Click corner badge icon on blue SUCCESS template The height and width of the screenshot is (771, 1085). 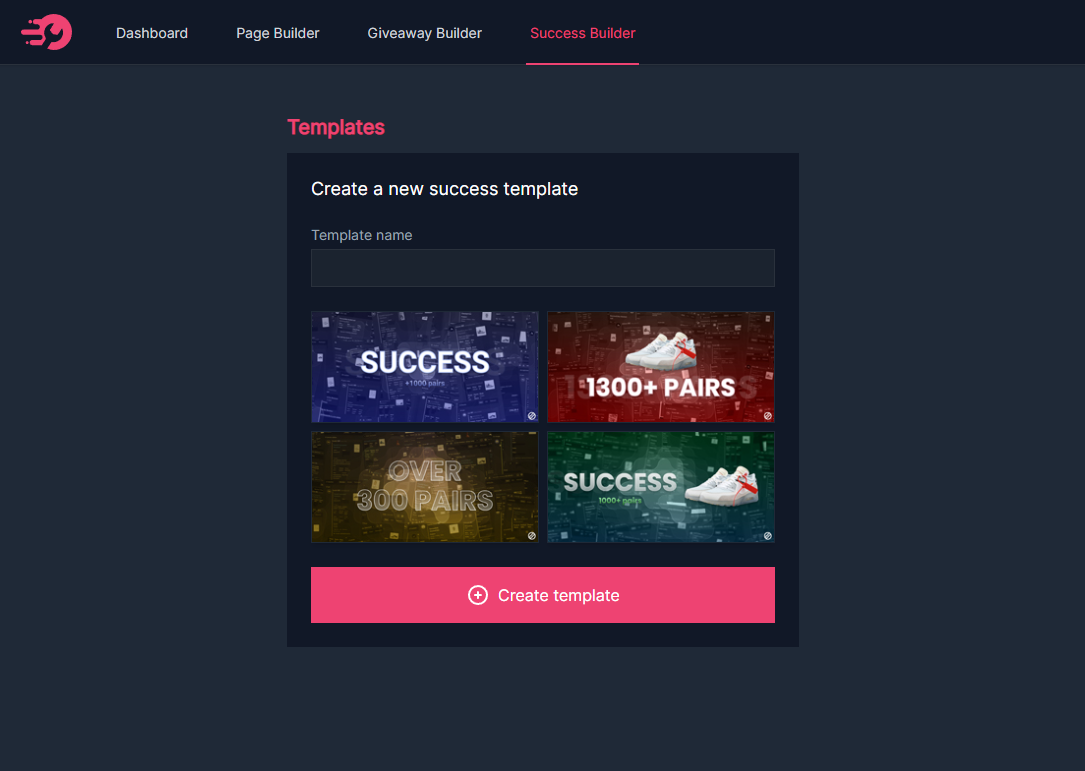(x=531, y=416)
